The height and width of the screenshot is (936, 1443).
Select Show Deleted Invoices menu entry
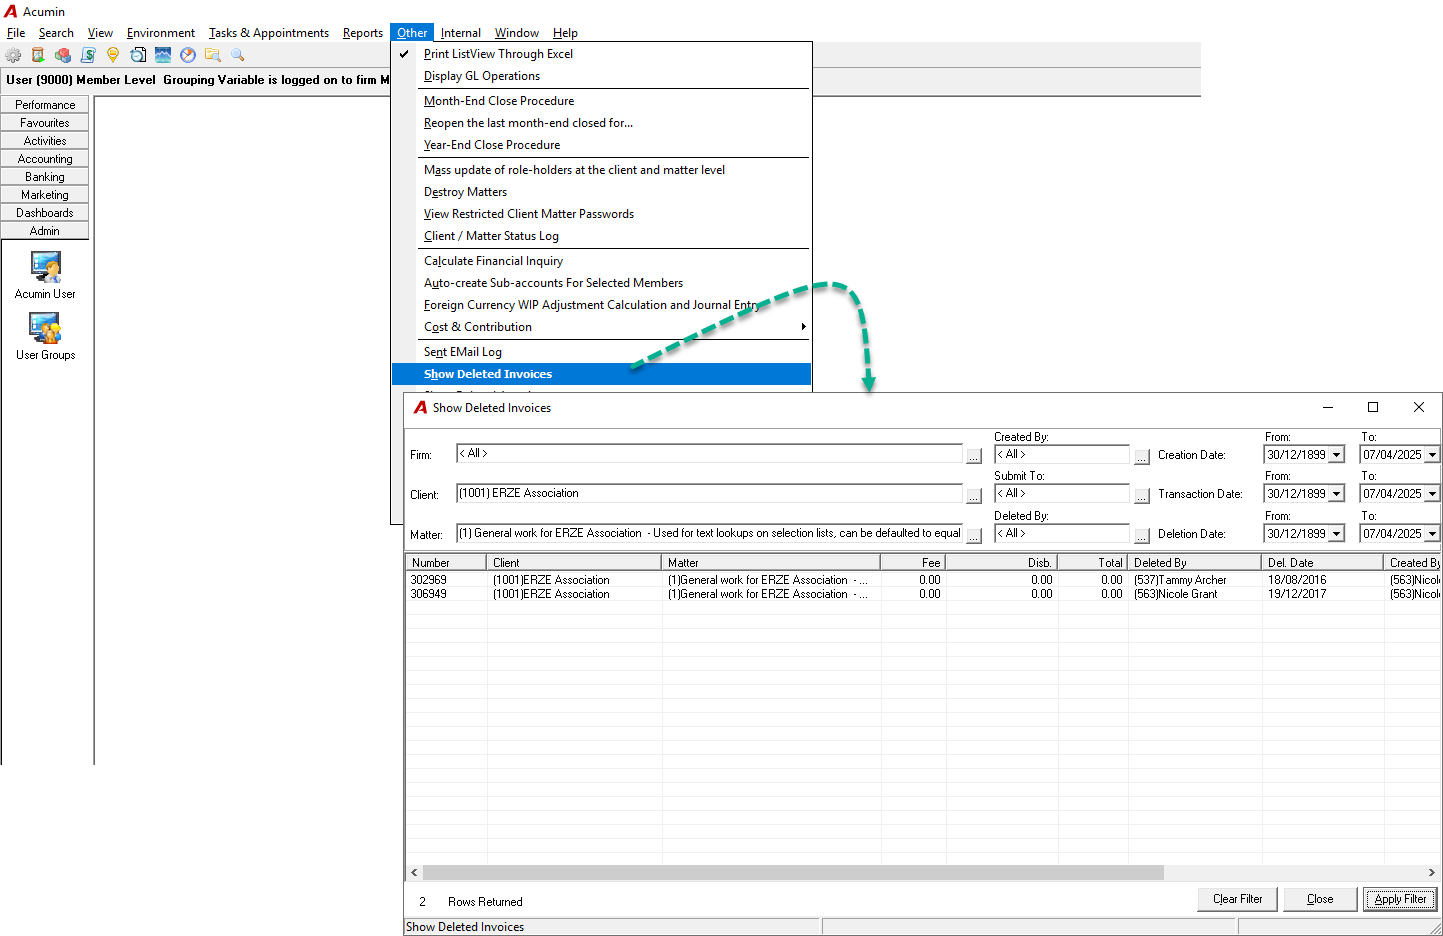pyautogui.click(x=600, y=374)
